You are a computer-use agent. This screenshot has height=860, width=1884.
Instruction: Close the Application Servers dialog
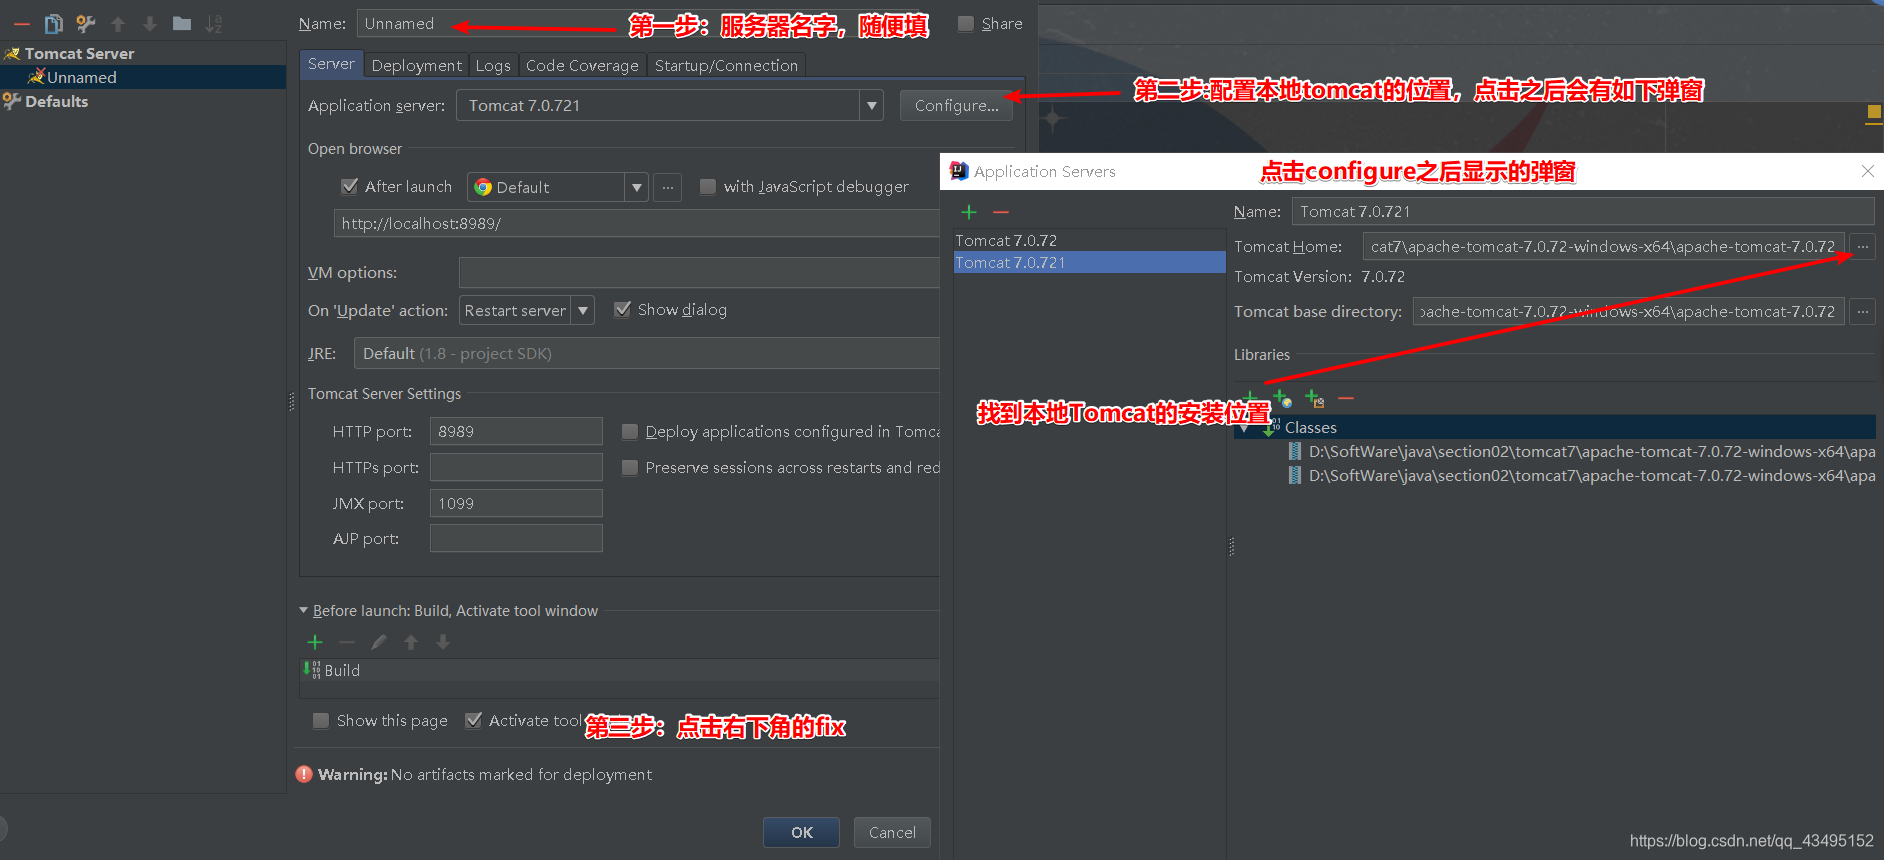click(x=1867, y=171)
